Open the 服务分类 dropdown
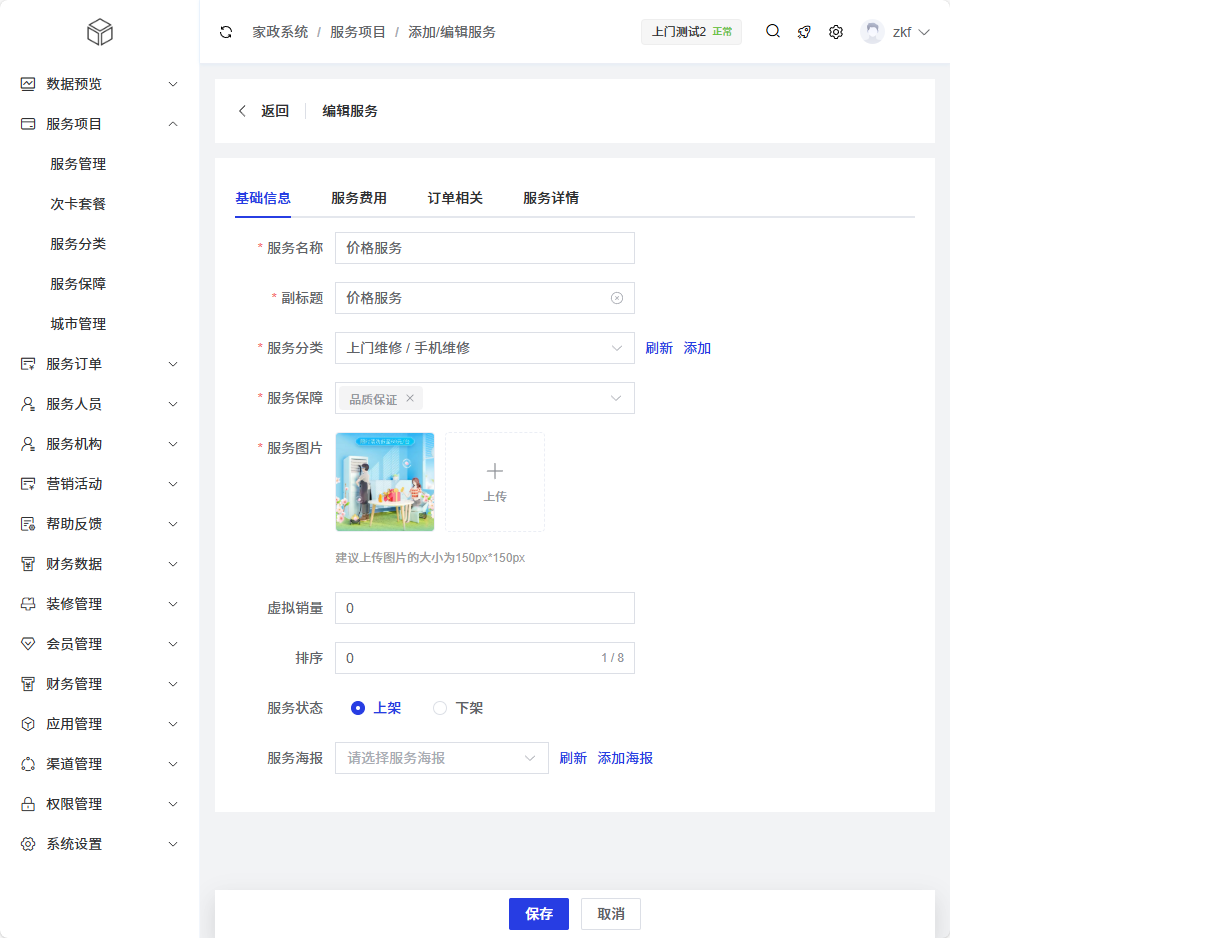Viewport: 1211px width, 938px height. point(485,348)
